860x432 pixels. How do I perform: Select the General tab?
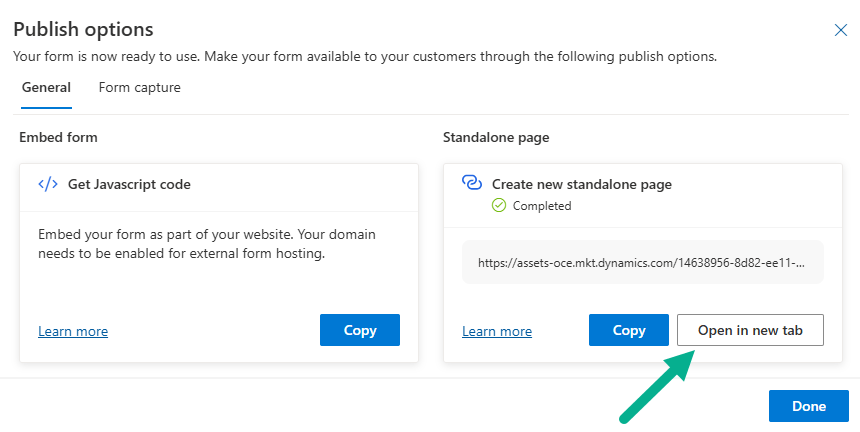pos(46,88)
